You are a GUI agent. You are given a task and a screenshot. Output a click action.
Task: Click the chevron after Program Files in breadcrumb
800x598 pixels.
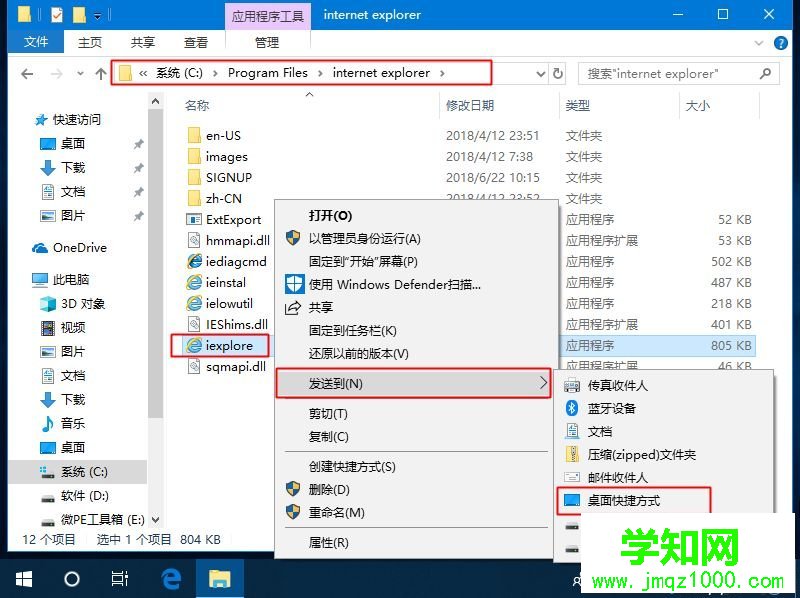point(318,73)
